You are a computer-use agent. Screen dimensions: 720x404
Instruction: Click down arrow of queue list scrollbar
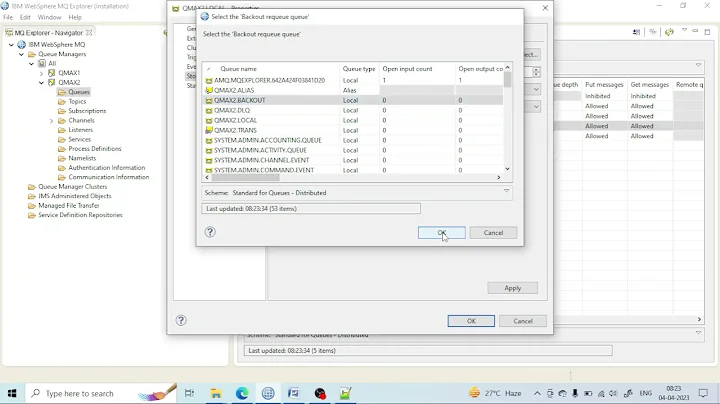point(507,168)
